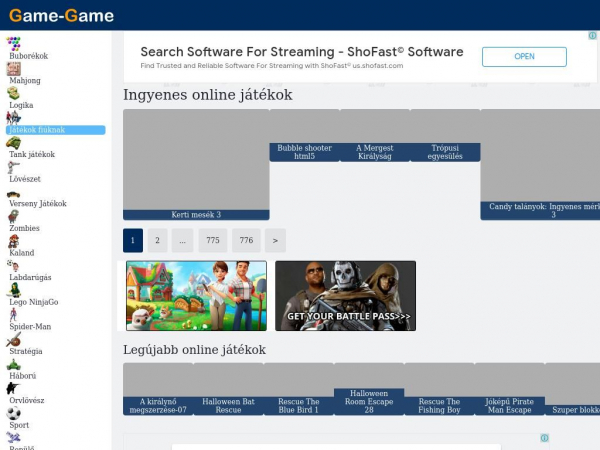Go to pagination page 2
This screenshot has width=600, height=450.
158,240
